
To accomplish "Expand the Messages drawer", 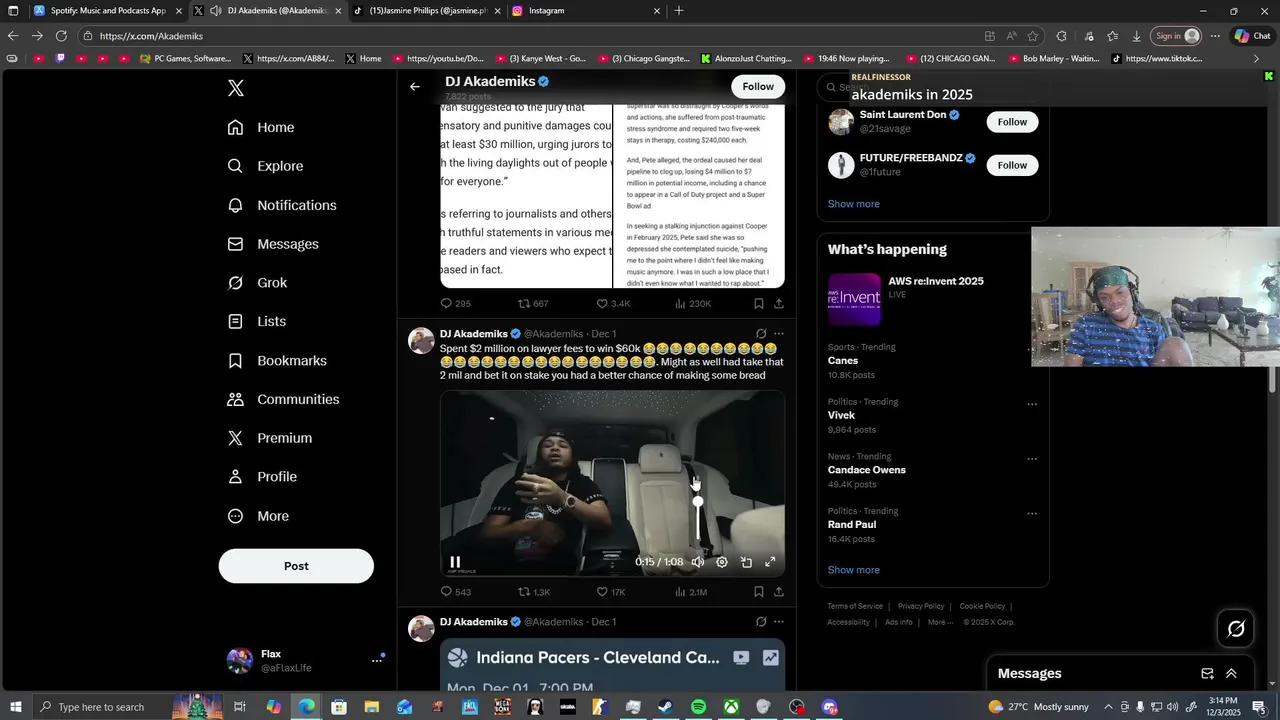I will (1231, 674).
